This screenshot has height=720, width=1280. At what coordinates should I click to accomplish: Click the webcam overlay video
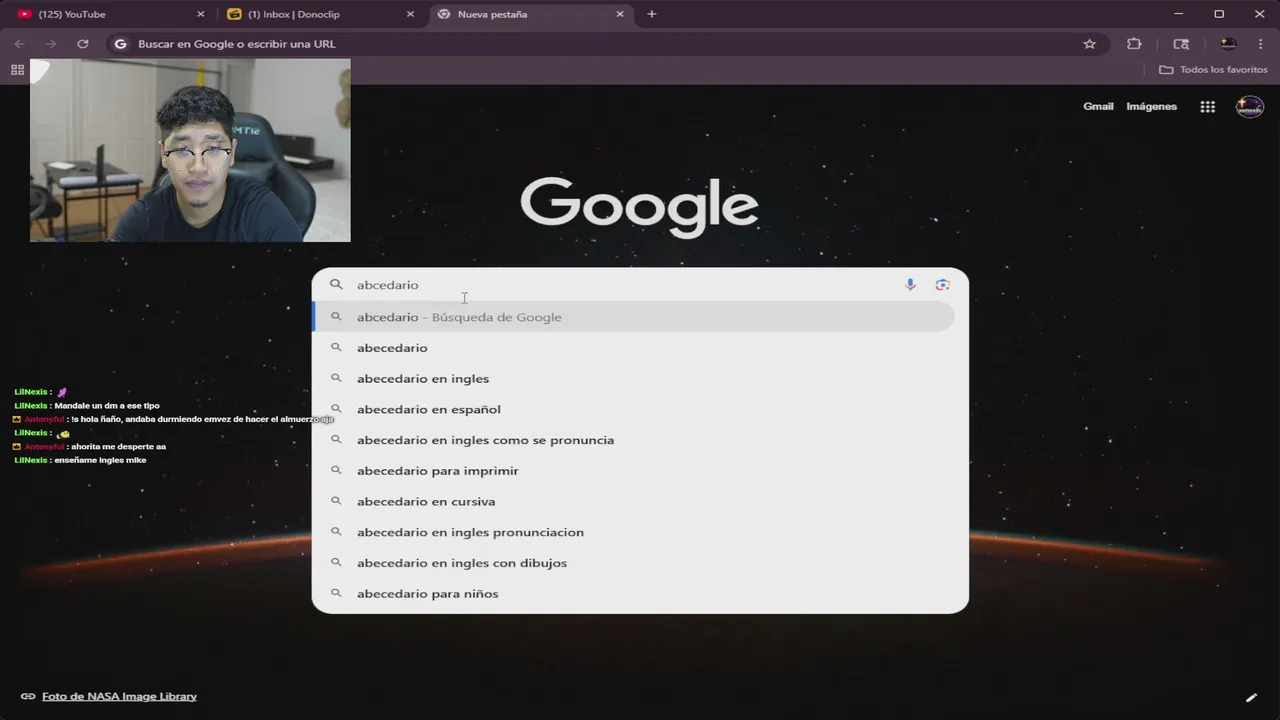(190, 150)
